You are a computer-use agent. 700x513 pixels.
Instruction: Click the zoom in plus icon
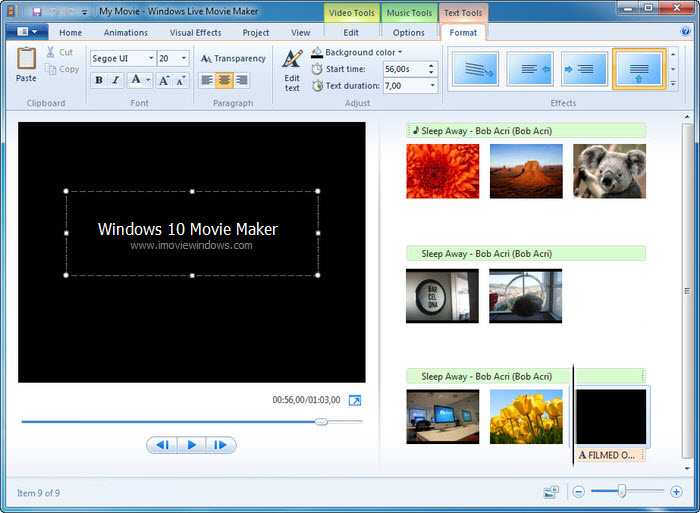[676, 492]
